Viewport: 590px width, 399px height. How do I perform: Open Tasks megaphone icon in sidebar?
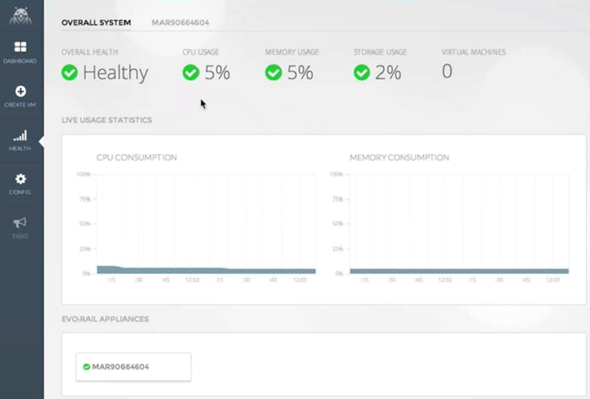click(x=20, y=222)
